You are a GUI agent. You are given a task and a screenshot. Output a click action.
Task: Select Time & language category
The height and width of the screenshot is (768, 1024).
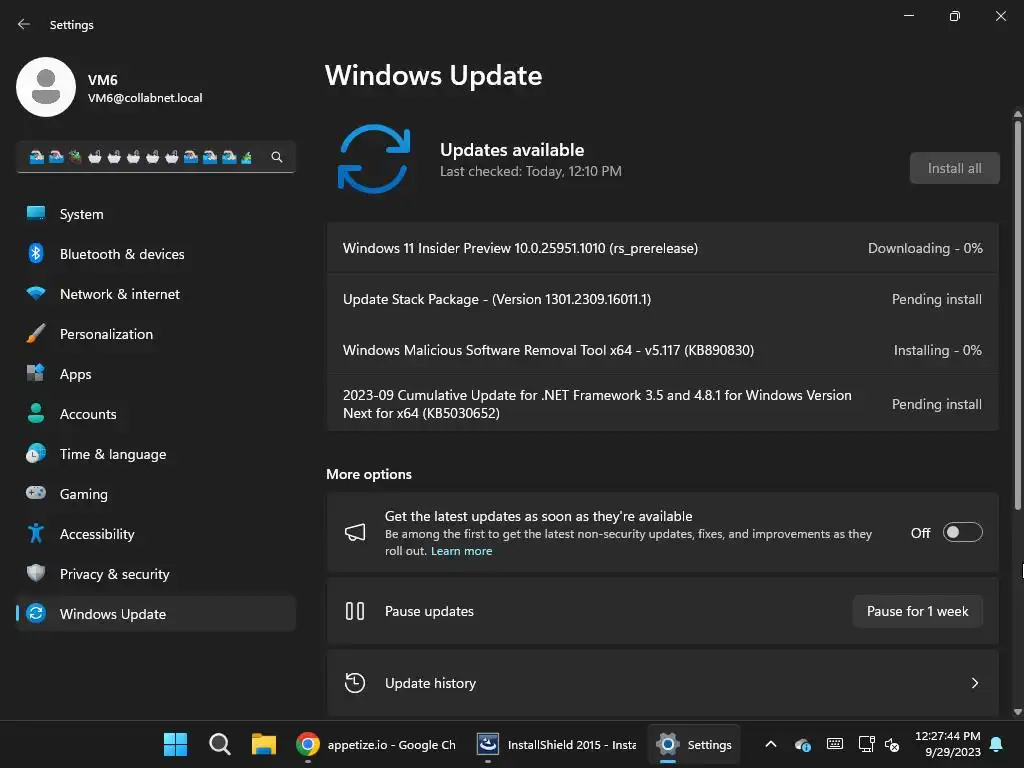pyautogui.click(x=155, y=453)
